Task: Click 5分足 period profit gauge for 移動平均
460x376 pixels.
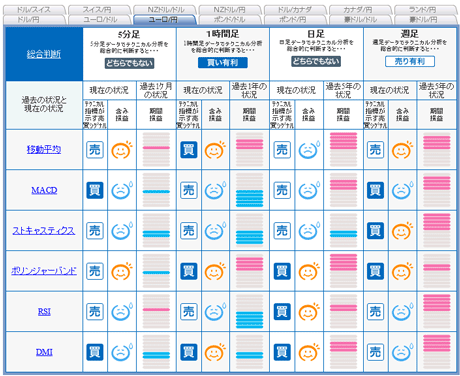Action: pos(156,150)
